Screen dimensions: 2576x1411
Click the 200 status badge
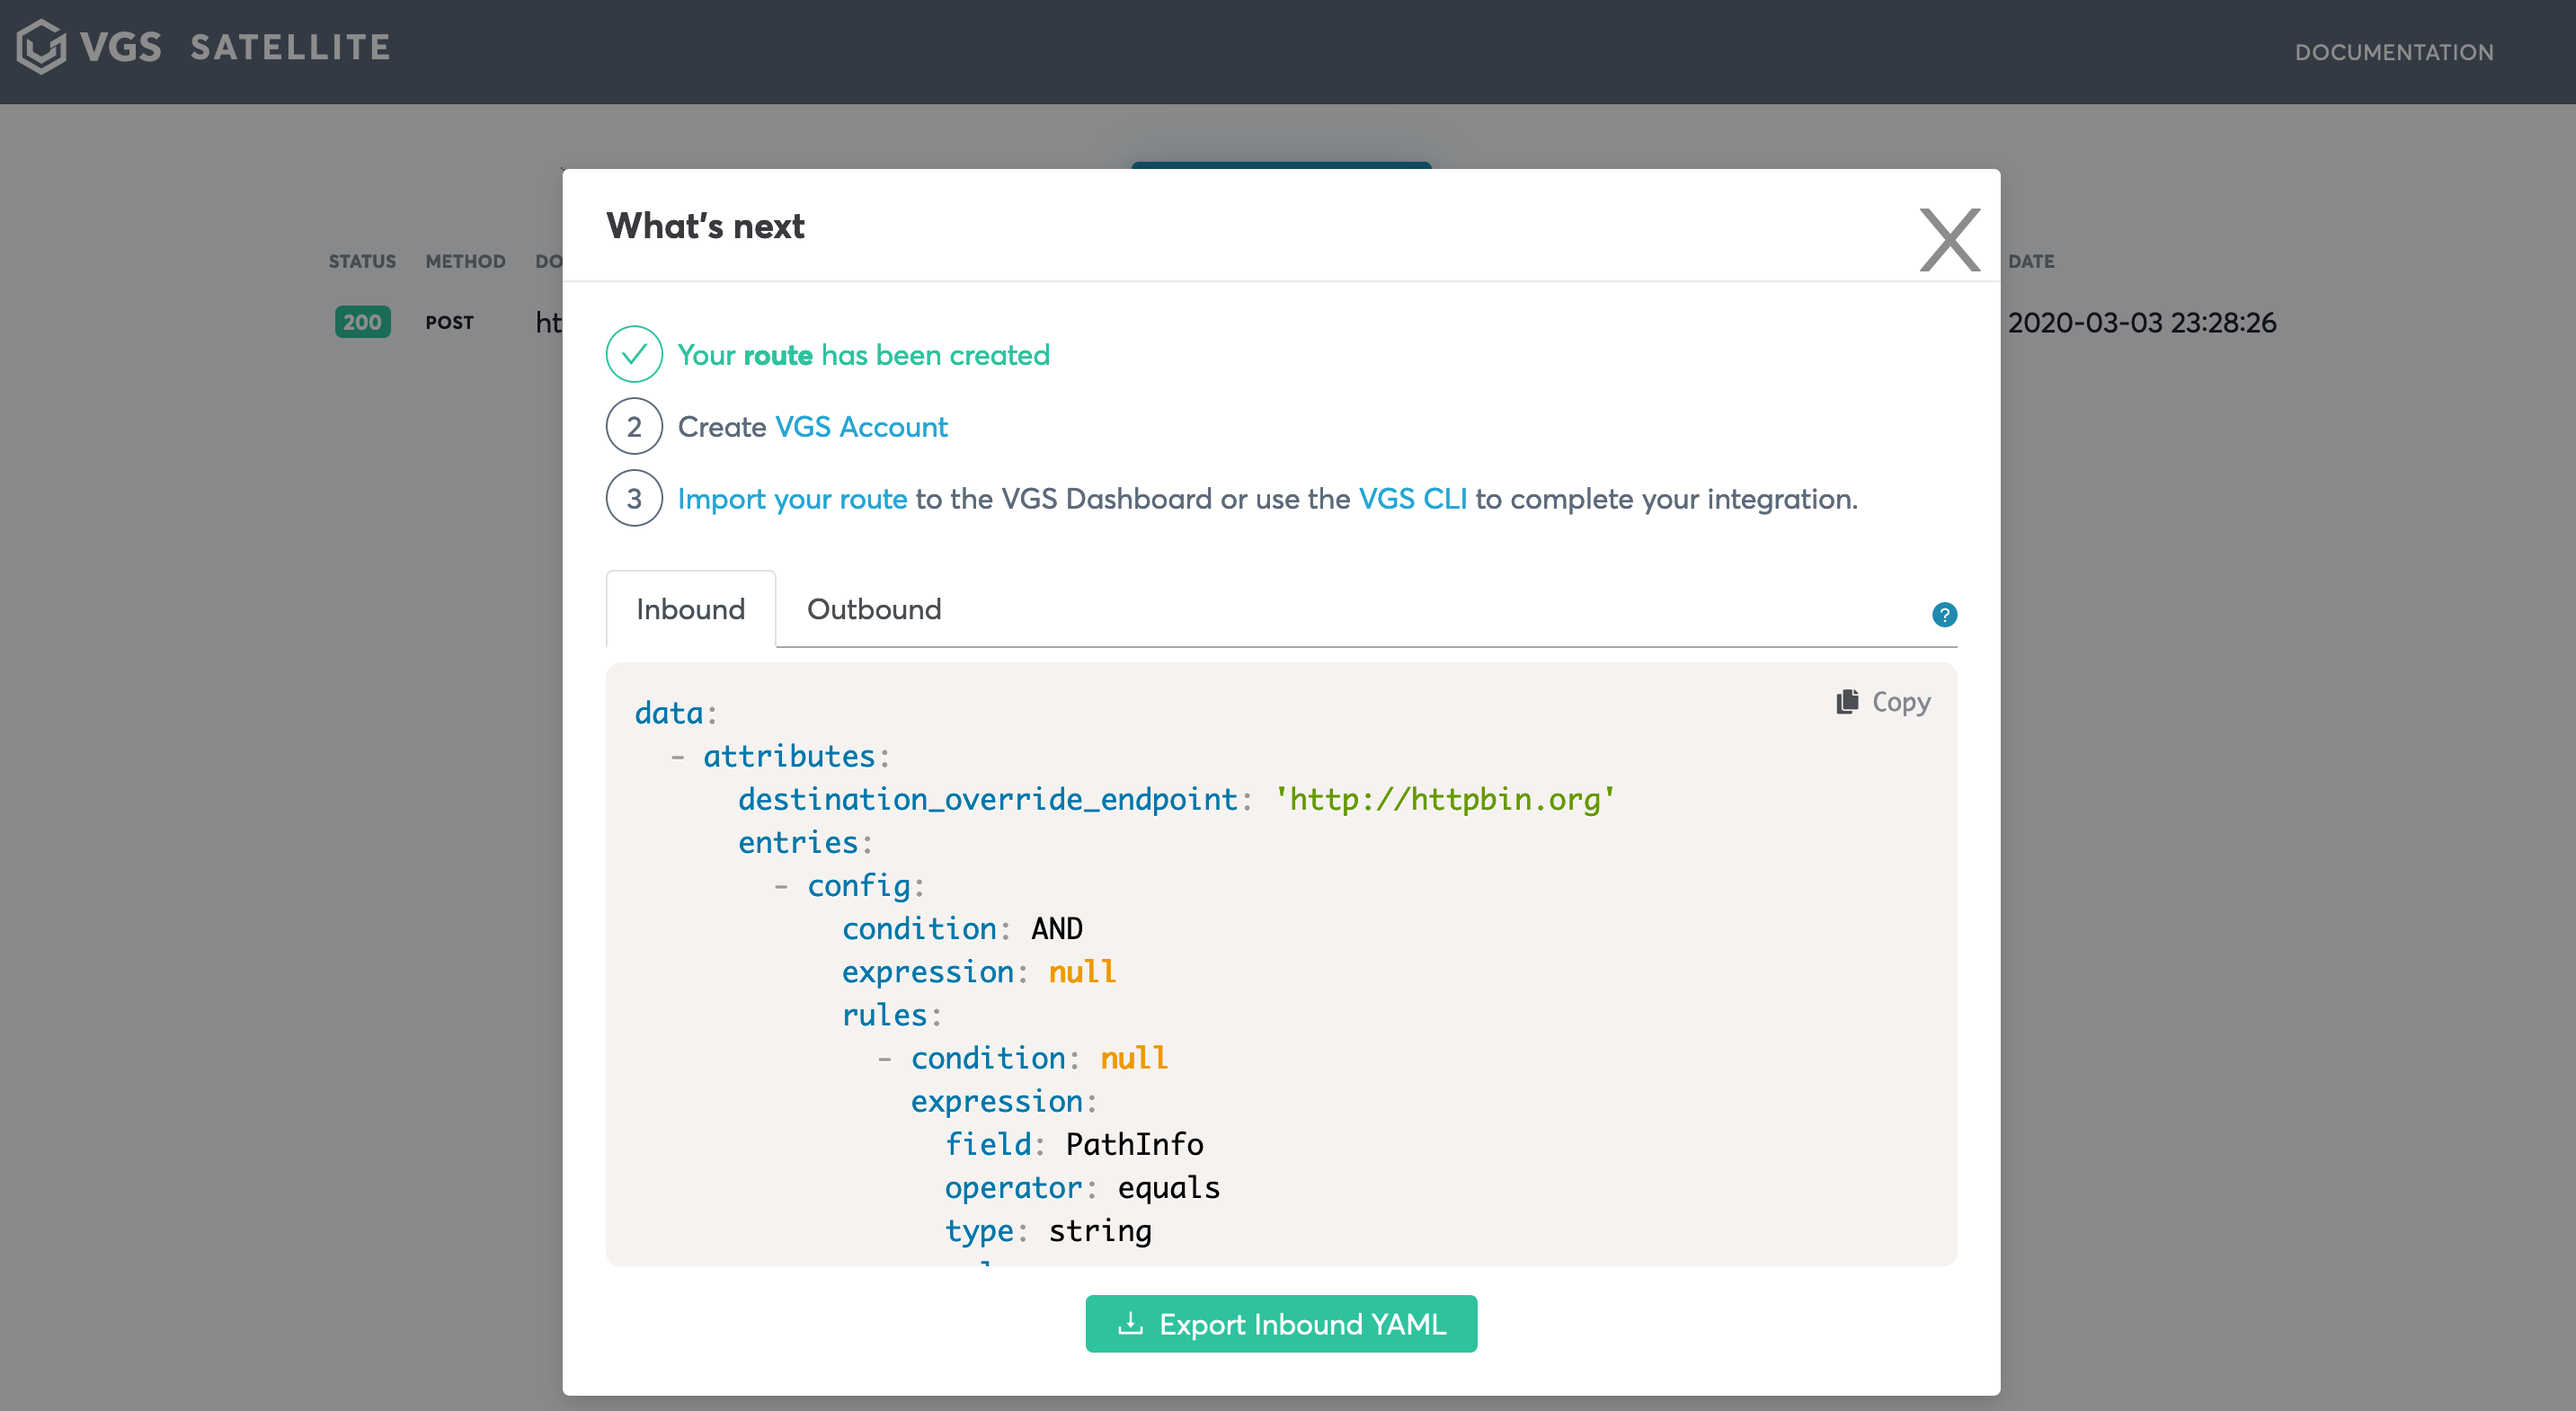362,322
